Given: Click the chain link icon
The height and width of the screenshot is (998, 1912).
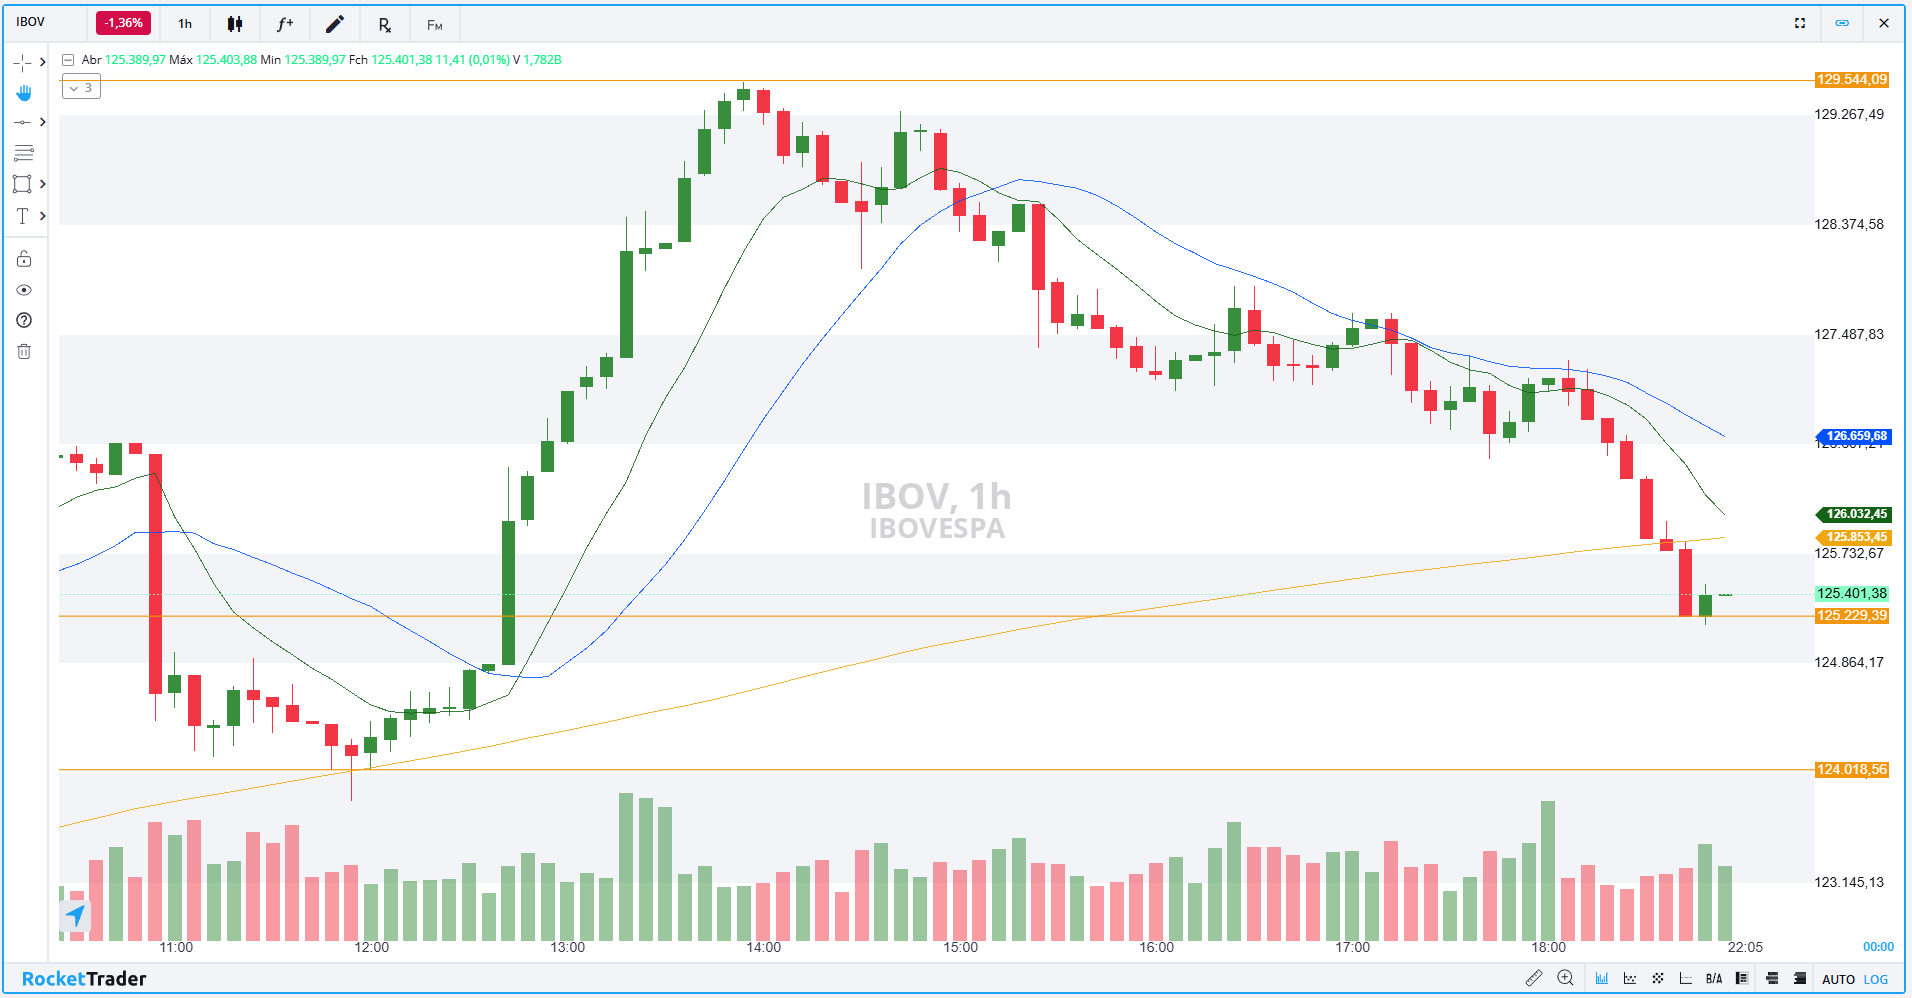Looking at the screenshot, I should pyautogui.click(x=1842, y=23).
